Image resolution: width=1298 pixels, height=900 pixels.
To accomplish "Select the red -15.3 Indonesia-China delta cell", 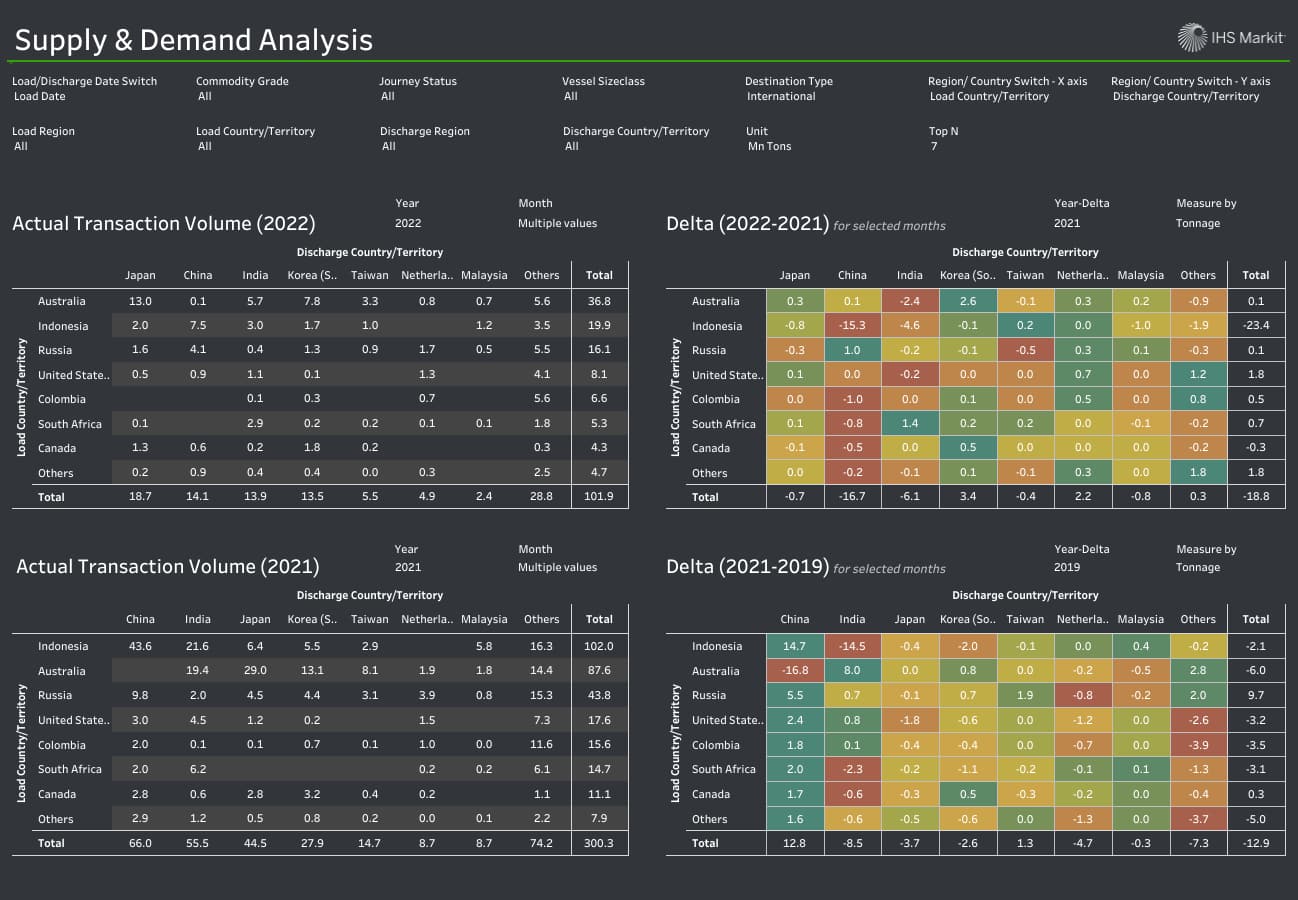I will [x=852, y=326].
